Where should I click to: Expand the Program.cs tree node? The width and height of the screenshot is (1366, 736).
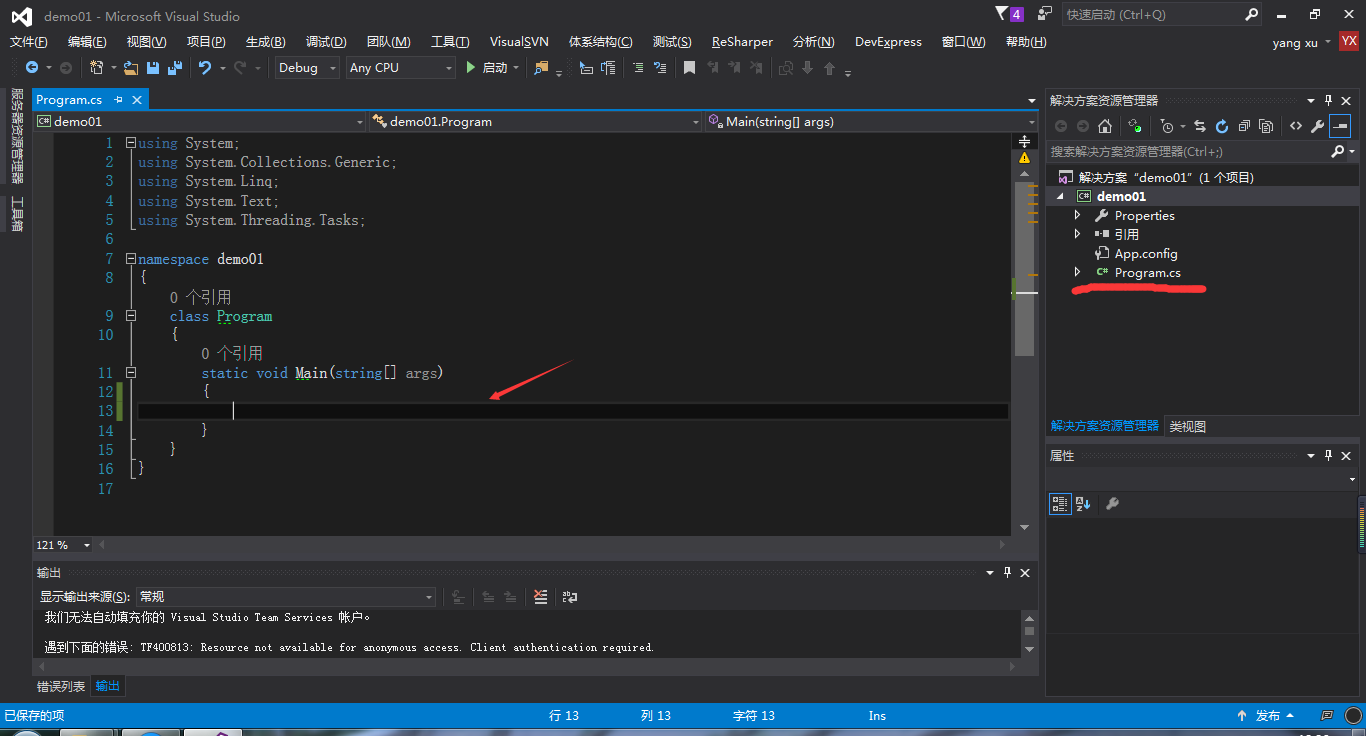click(x=1077, y=272)
